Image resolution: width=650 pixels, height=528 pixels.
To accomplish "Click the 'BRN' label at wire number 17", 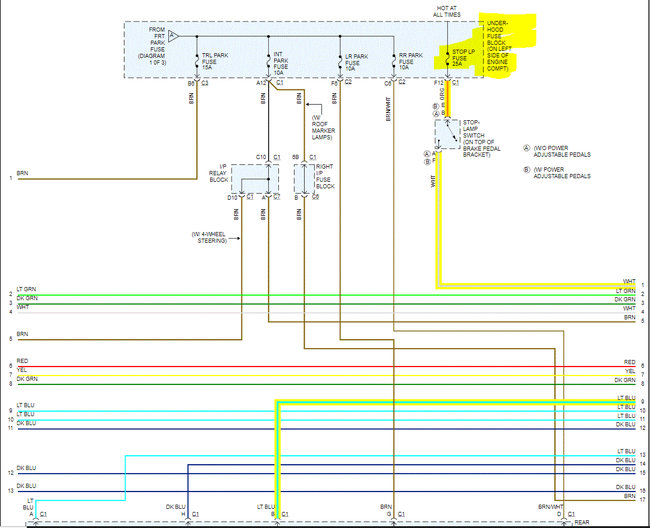I will [630, 496].
